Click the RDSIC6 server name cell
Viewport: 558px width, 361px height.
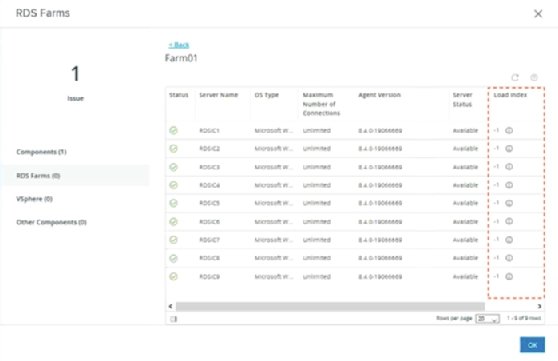pyautogui.click(x=209, y=221)
